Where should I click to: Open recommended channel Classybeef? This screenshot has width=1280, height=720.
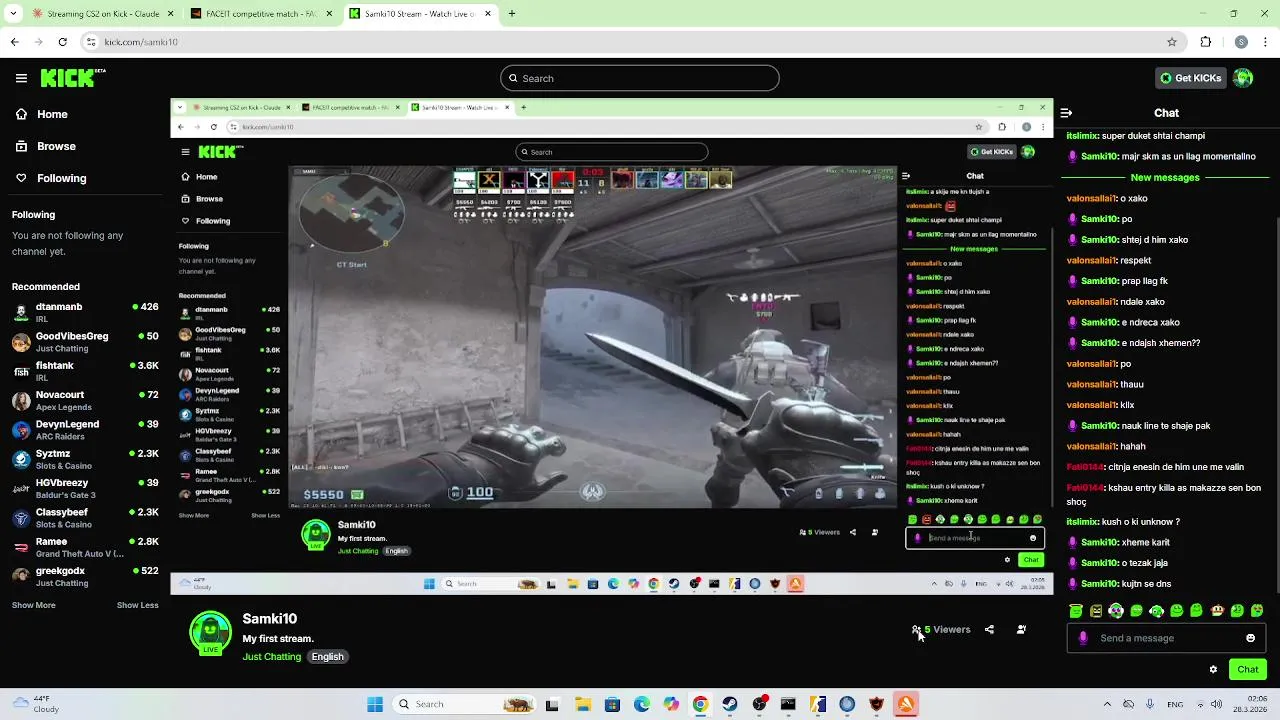coord(85,518)
